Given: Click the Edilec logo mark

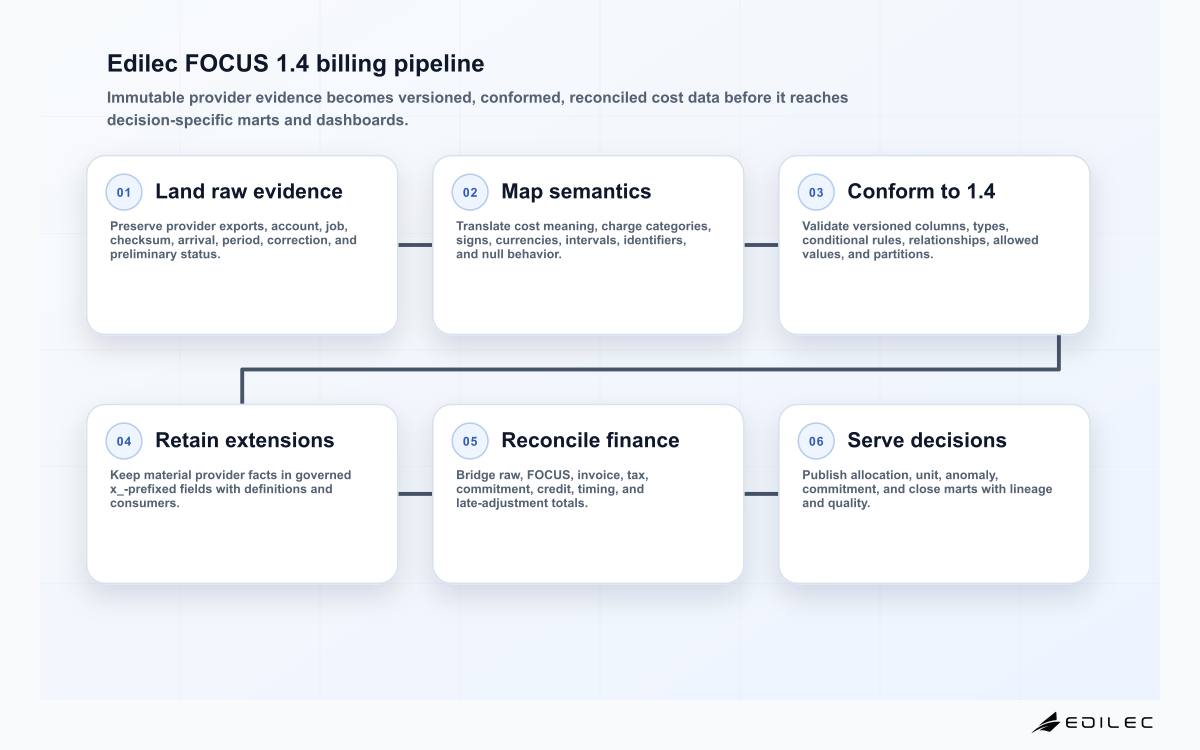Looking at the screenshot, I should 1046,722.
